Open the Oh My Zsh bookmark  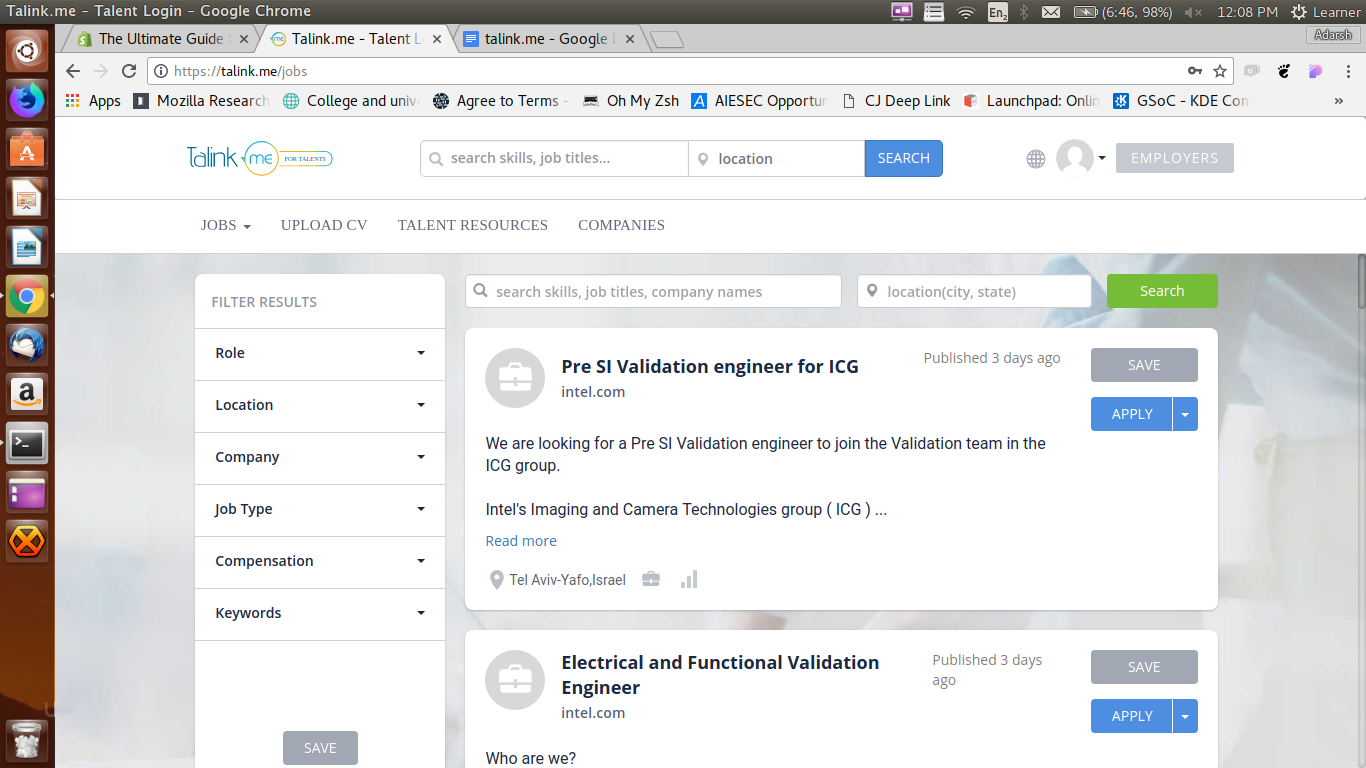tap(631, 101)
